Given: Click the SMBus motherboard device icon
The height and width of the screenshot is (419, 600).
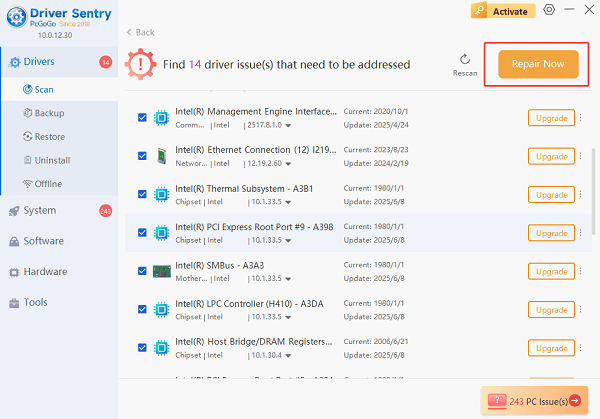Looking at the screenshot, I should tap(161, 271).
